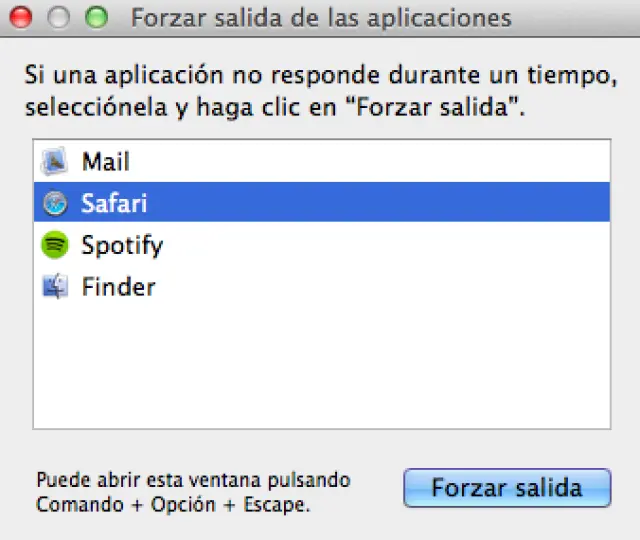The height and width of the screenshot is (540, 640).
Task: Click the Safari compass icon
Action: pyautogui.click(x=54, y=204)
